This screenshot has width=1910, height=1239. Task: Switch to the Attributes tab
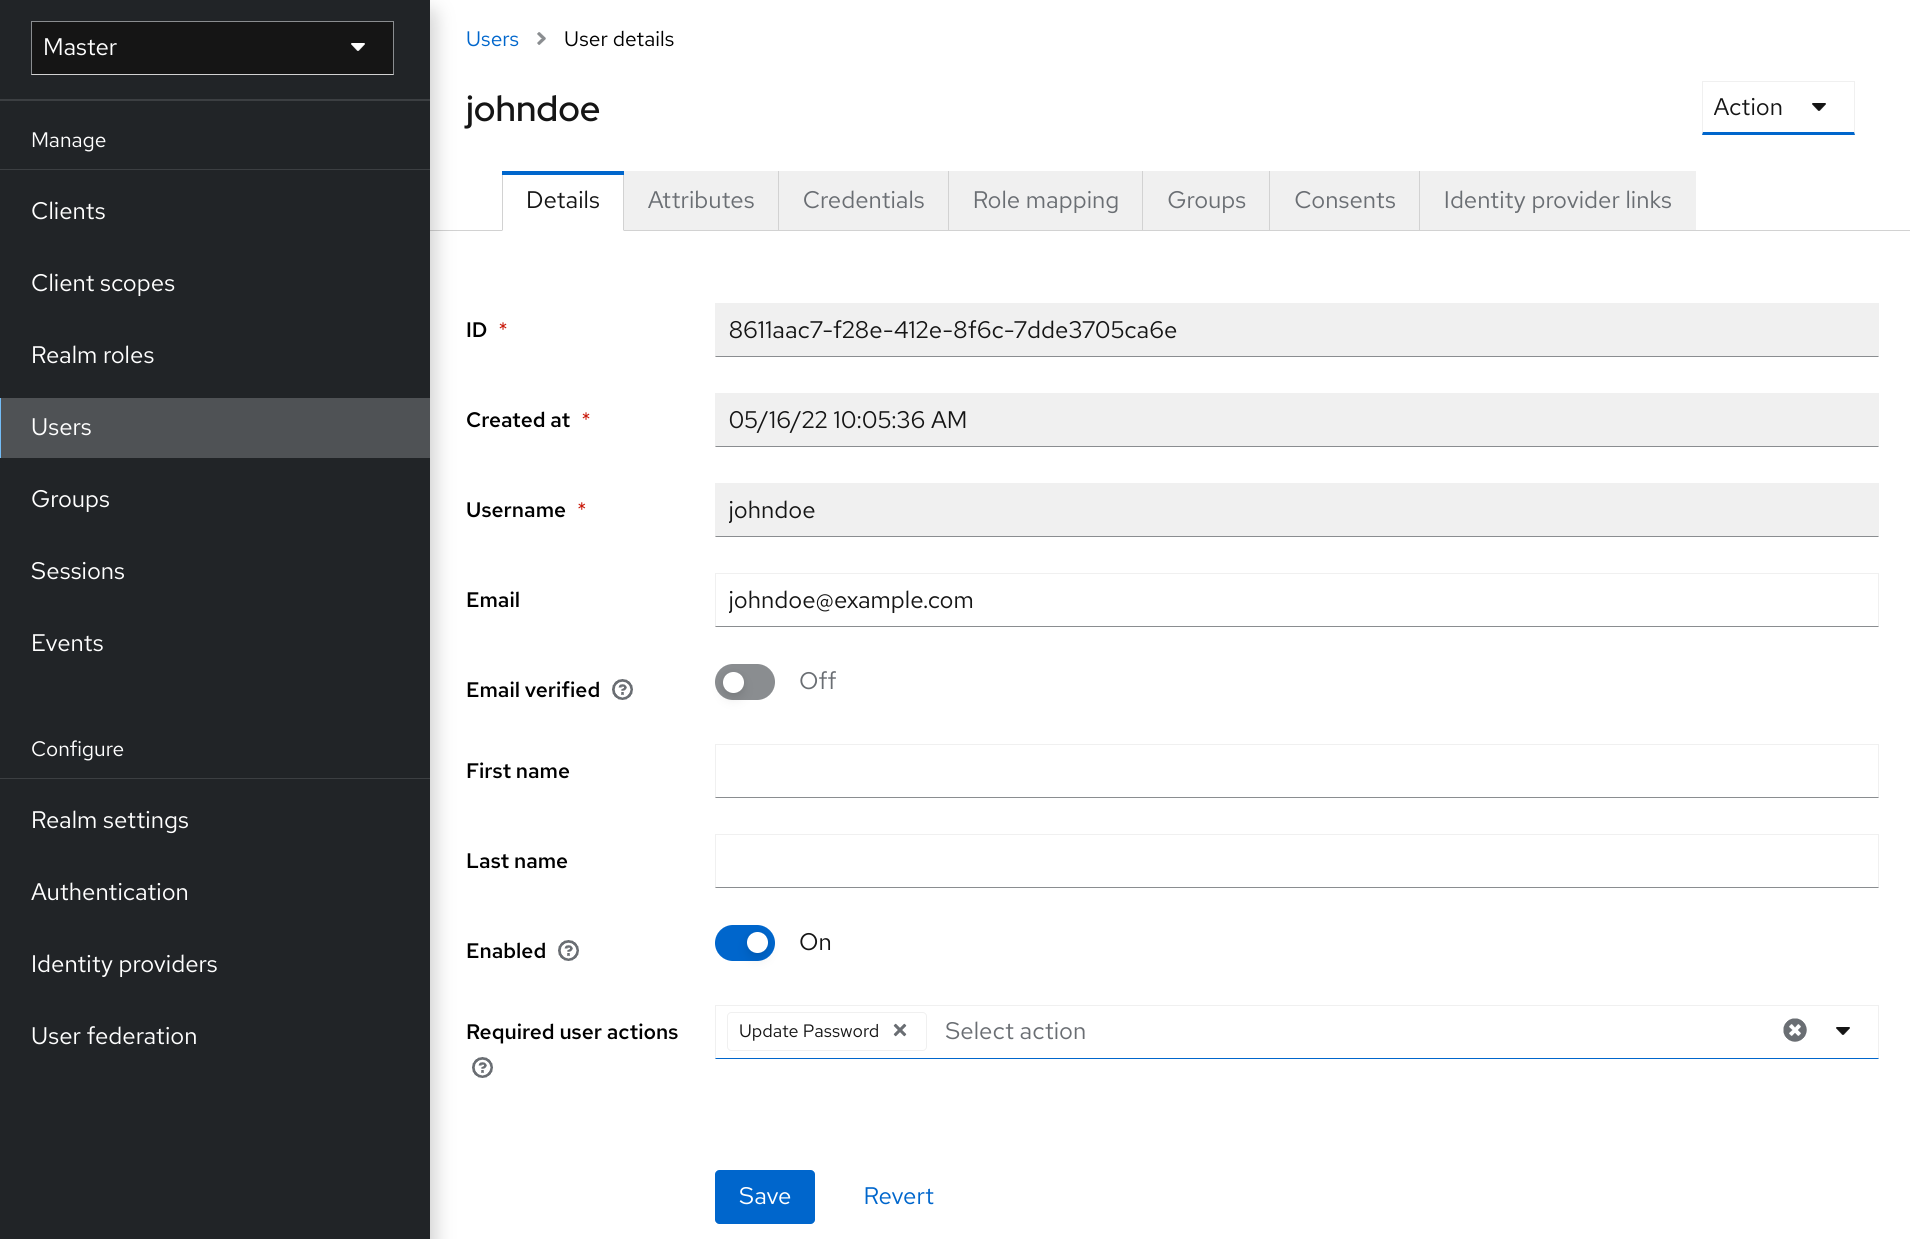point(700,201)
